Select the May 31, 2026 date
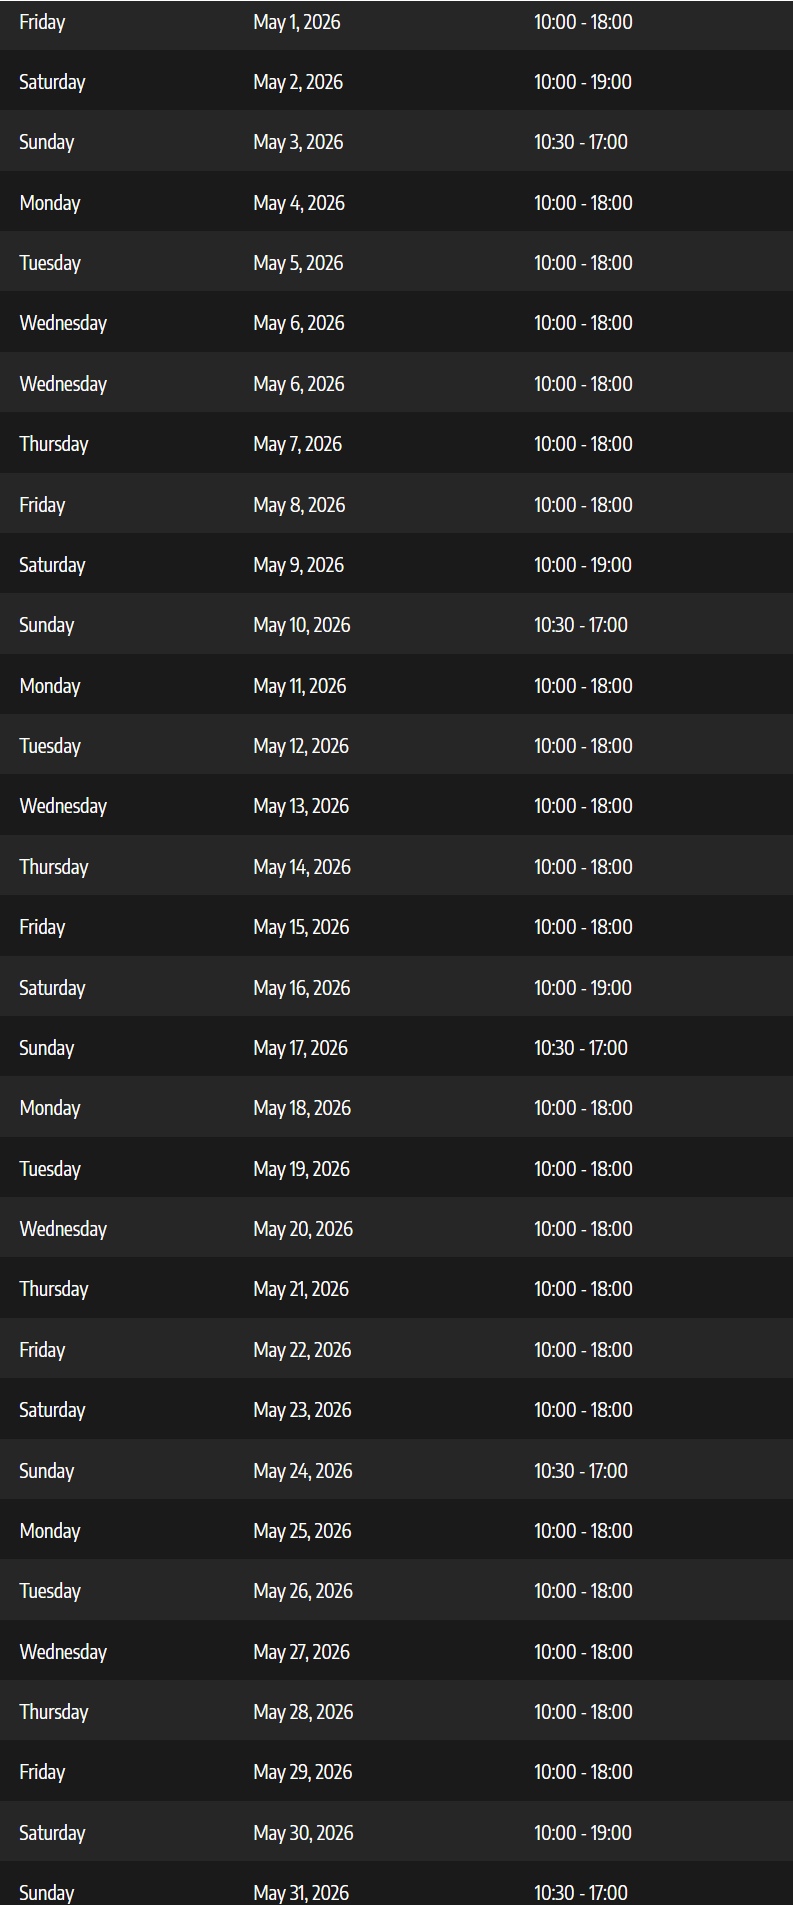This screenshot has width=793, height=1905. 301,1893
